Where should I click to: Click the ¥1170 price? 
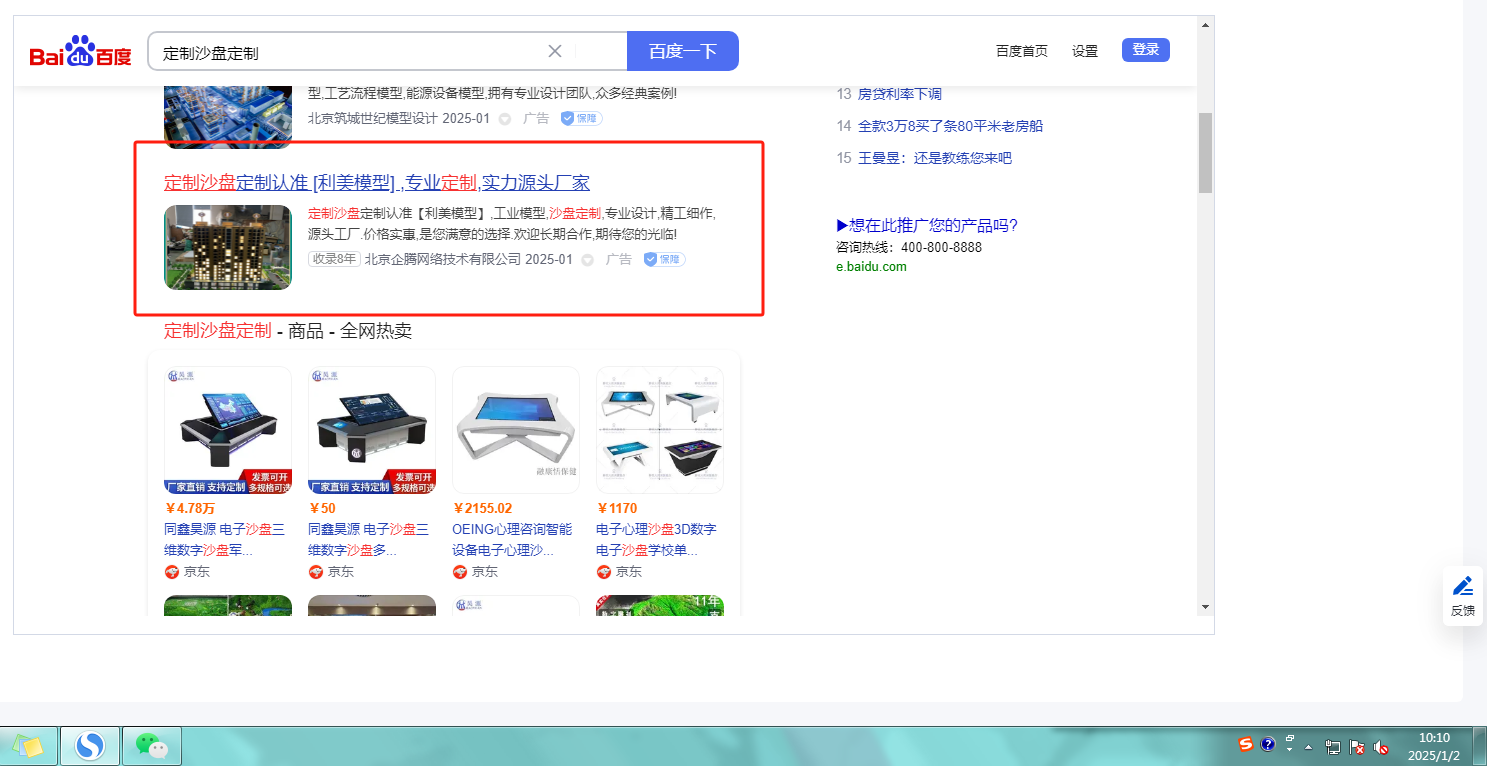(617, 508)
